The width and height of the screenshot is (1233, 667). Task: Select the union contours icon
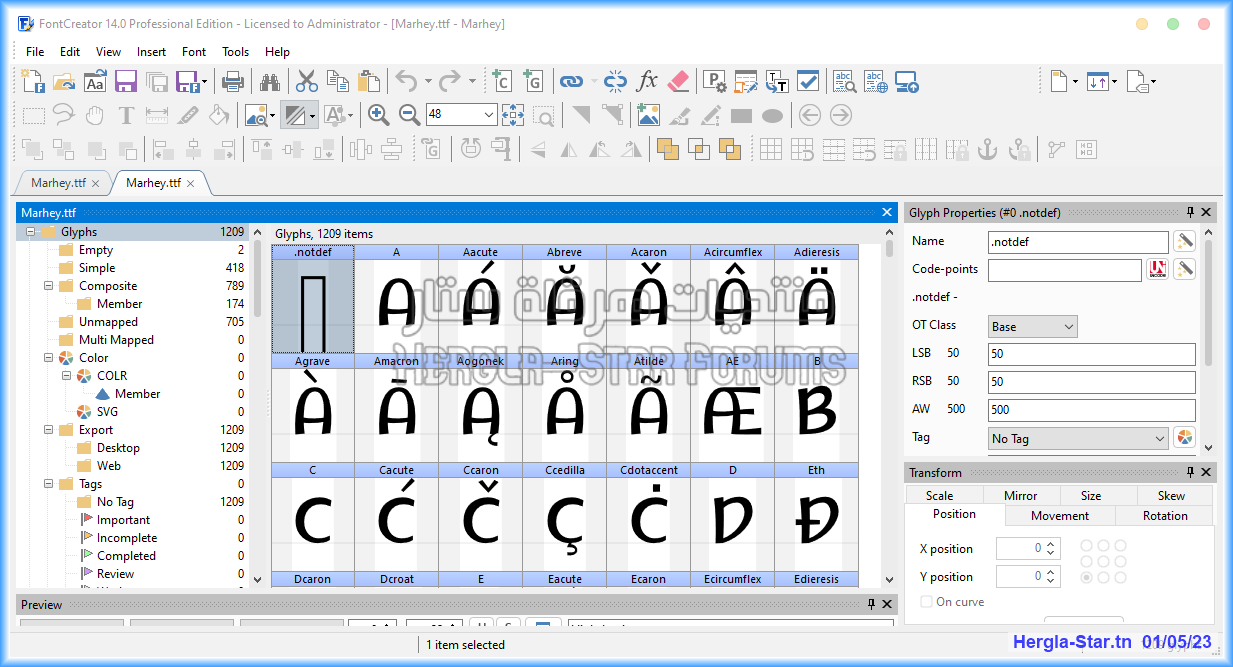(668, 149)
